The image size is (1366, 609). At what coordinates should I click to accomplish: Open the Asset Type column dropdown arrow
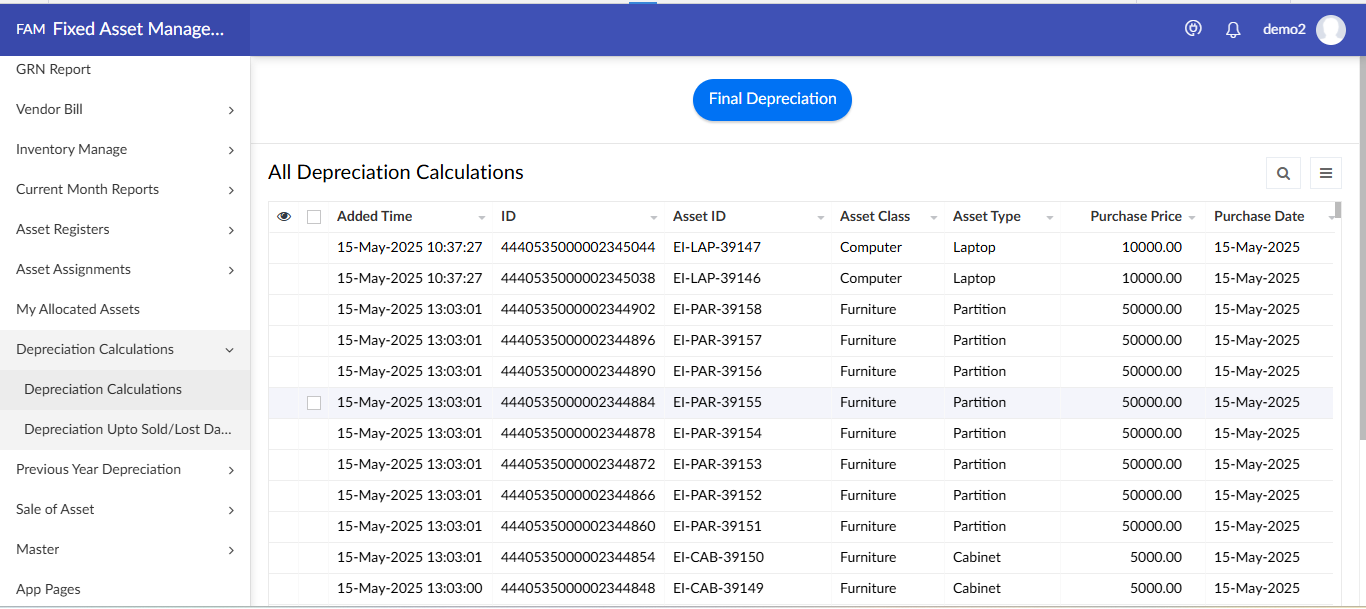(x=1049, y=217)
